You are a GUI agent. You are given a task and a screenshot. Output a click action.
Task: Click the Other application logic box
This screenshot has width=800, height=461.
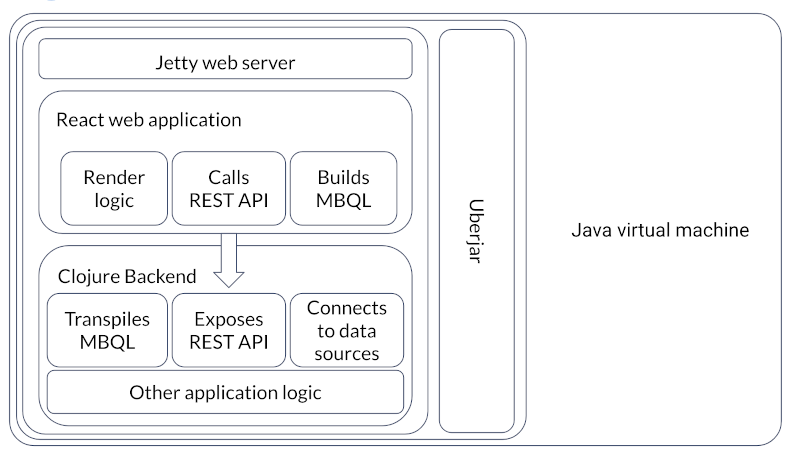point(225,392)
